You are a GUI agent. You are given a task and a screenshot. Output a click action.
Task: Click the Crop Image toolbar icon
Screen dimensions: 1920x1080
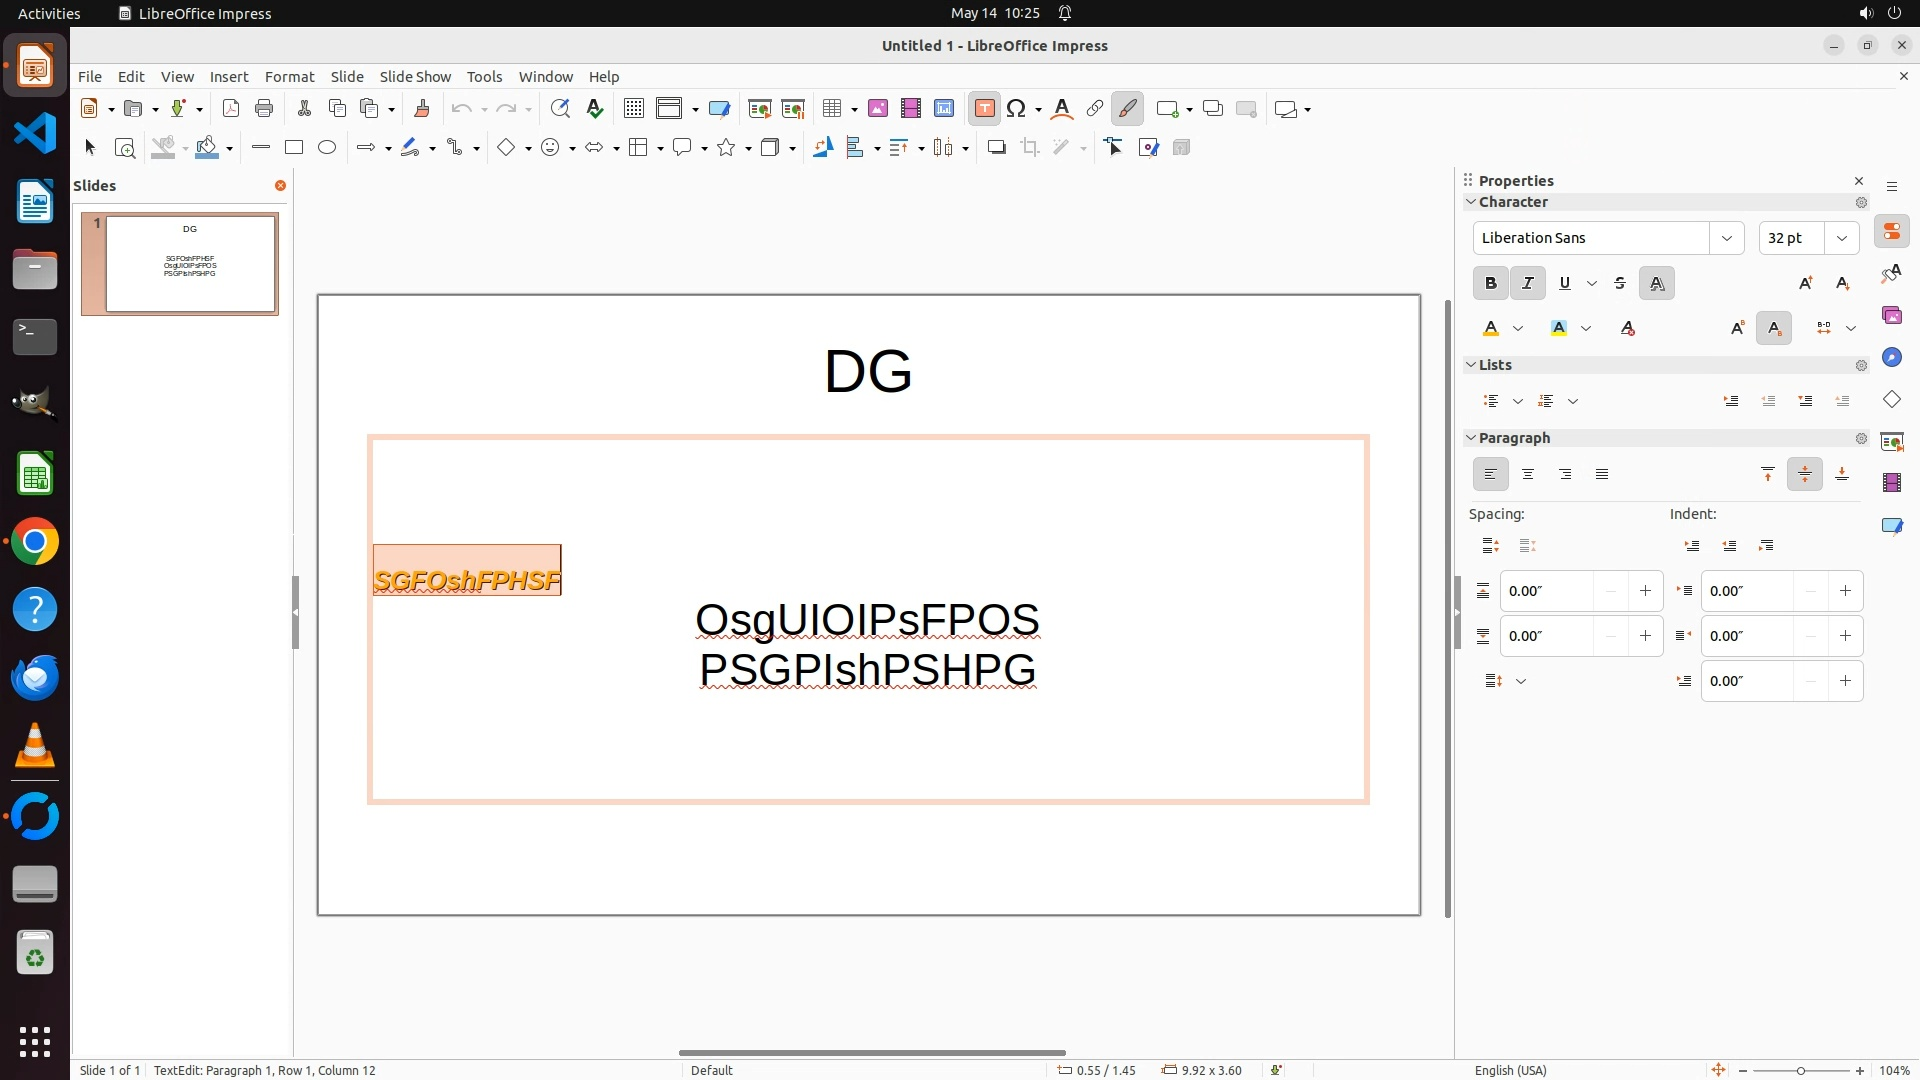[x=1030, y=148]
